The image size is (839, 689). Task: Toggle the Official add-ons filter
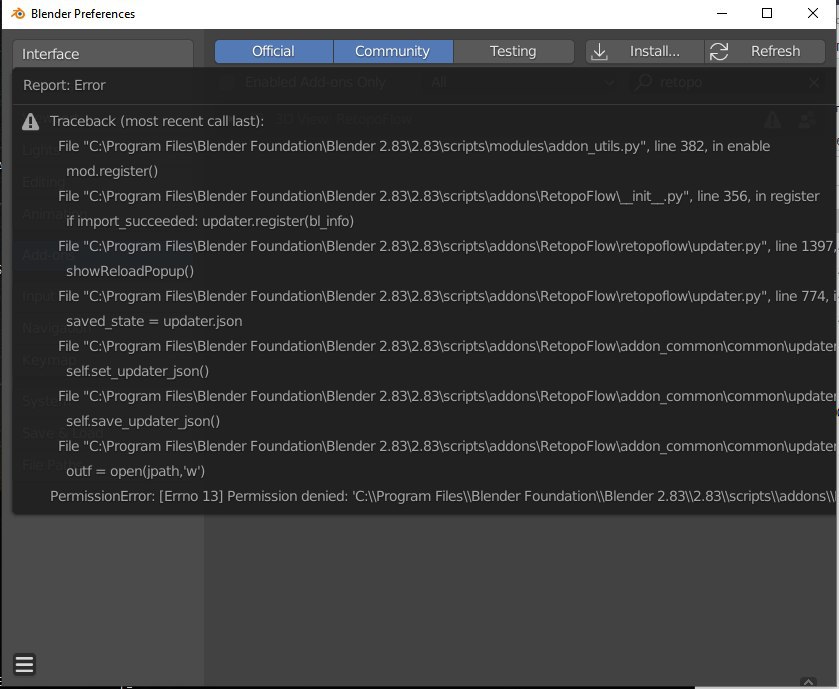273,51
